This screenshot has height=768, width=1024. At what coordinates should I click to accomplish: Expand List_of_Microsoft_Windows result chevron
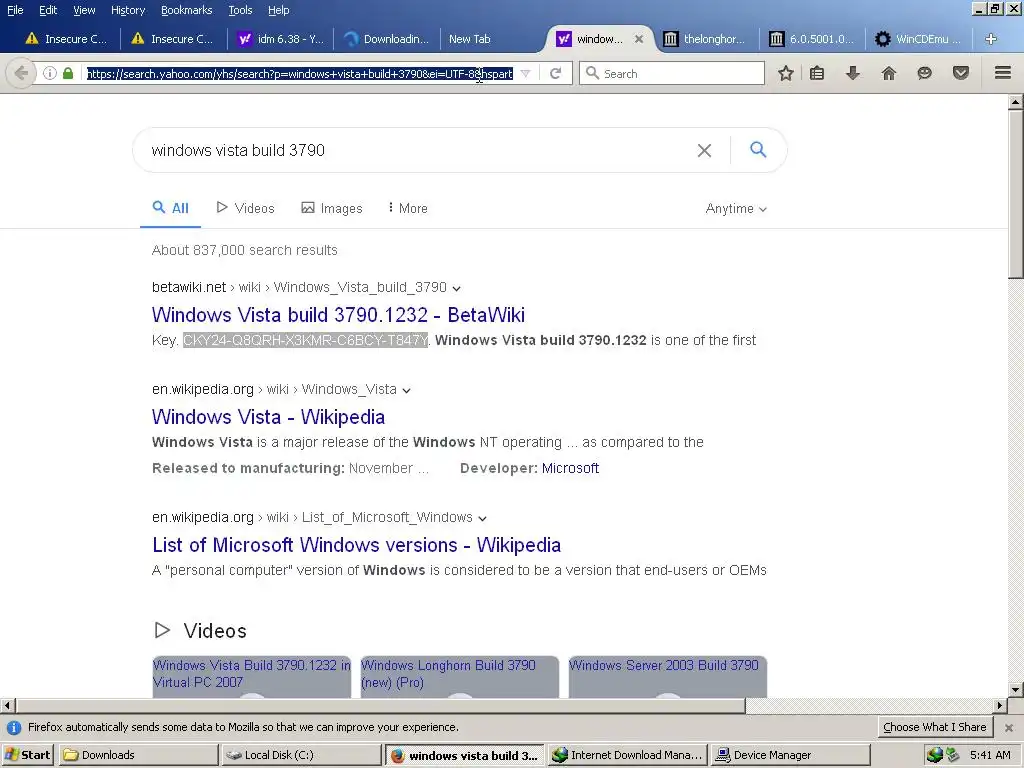click(x=482, y=519)
